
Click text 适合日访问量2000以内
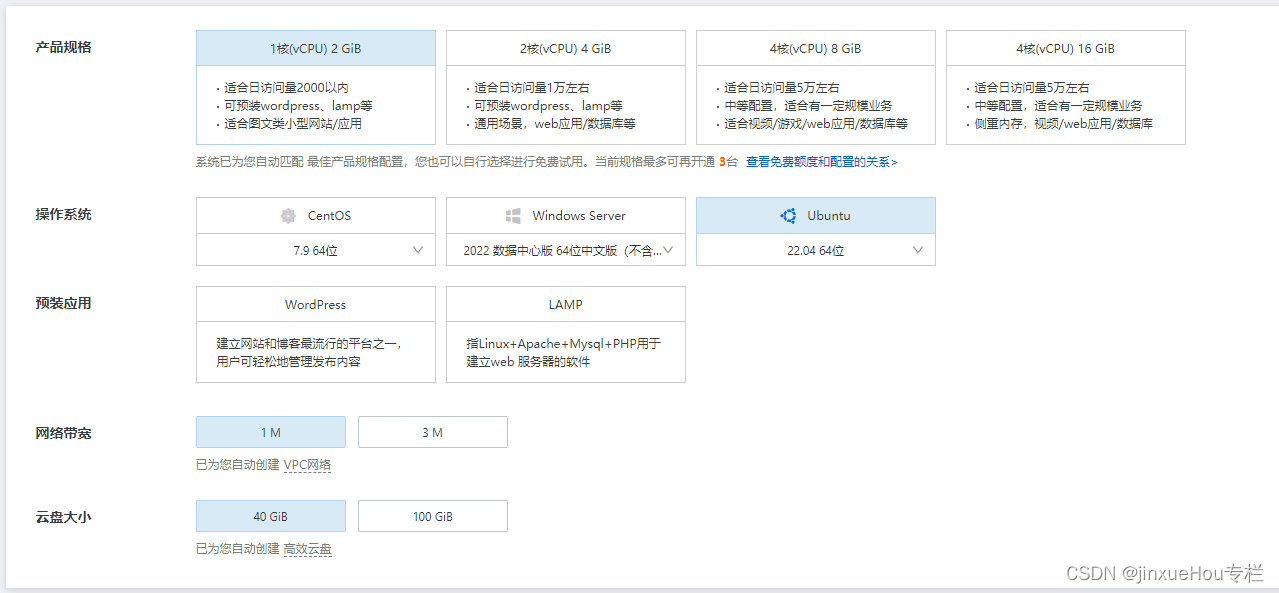point(286,88)
